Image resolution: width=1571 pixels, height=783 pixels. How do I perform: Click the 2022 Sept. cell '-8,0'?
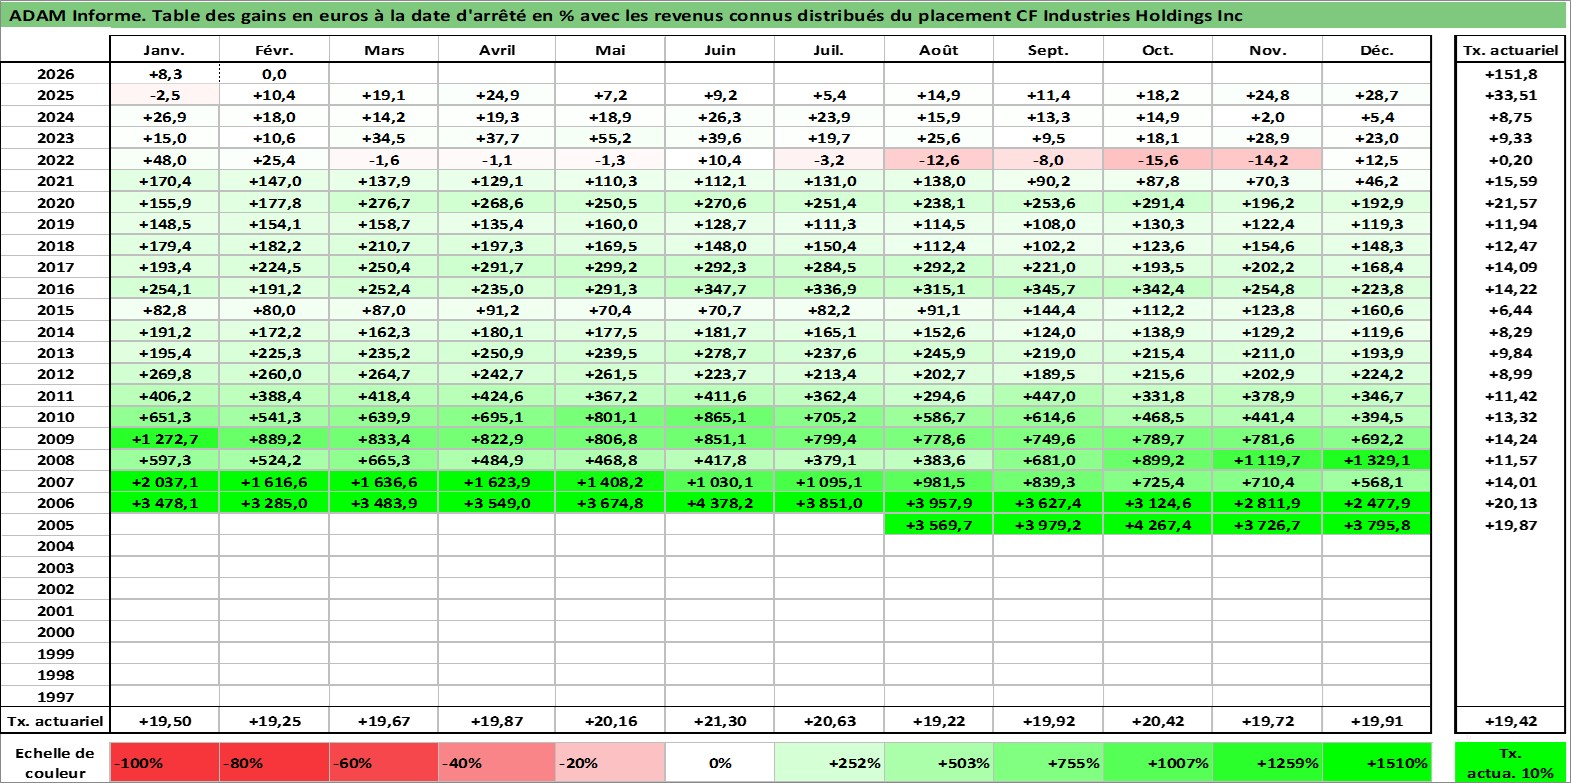point(1048,160)
